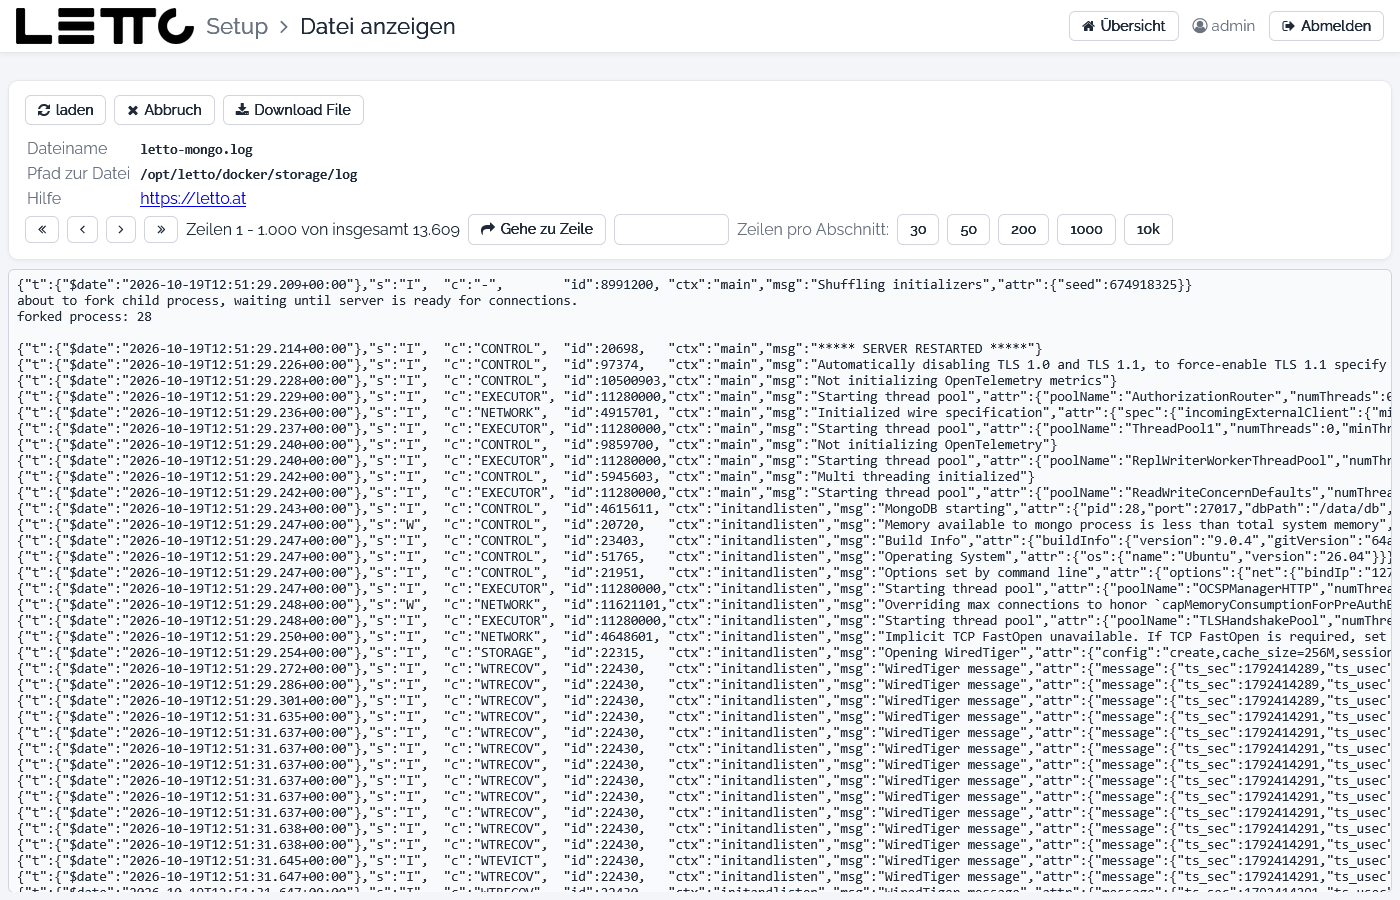The image size is (1400, 900).
Task: Click the SERVER RESTARTED log line
Action: [x=530, y=349]
